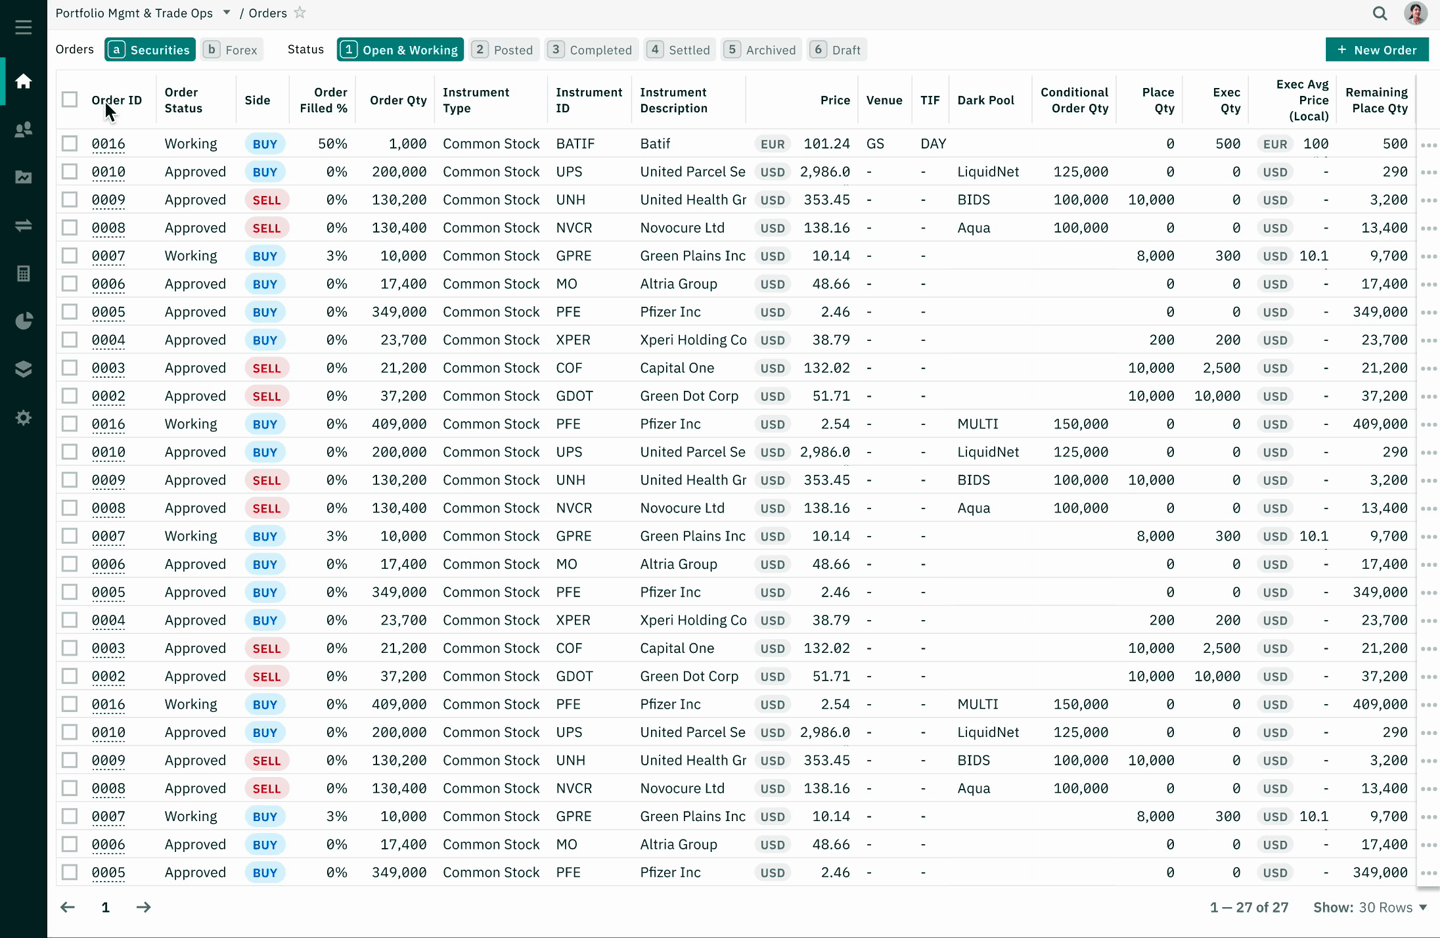
Task: Open row actions for first UNH order
Action: [1428, 201]
